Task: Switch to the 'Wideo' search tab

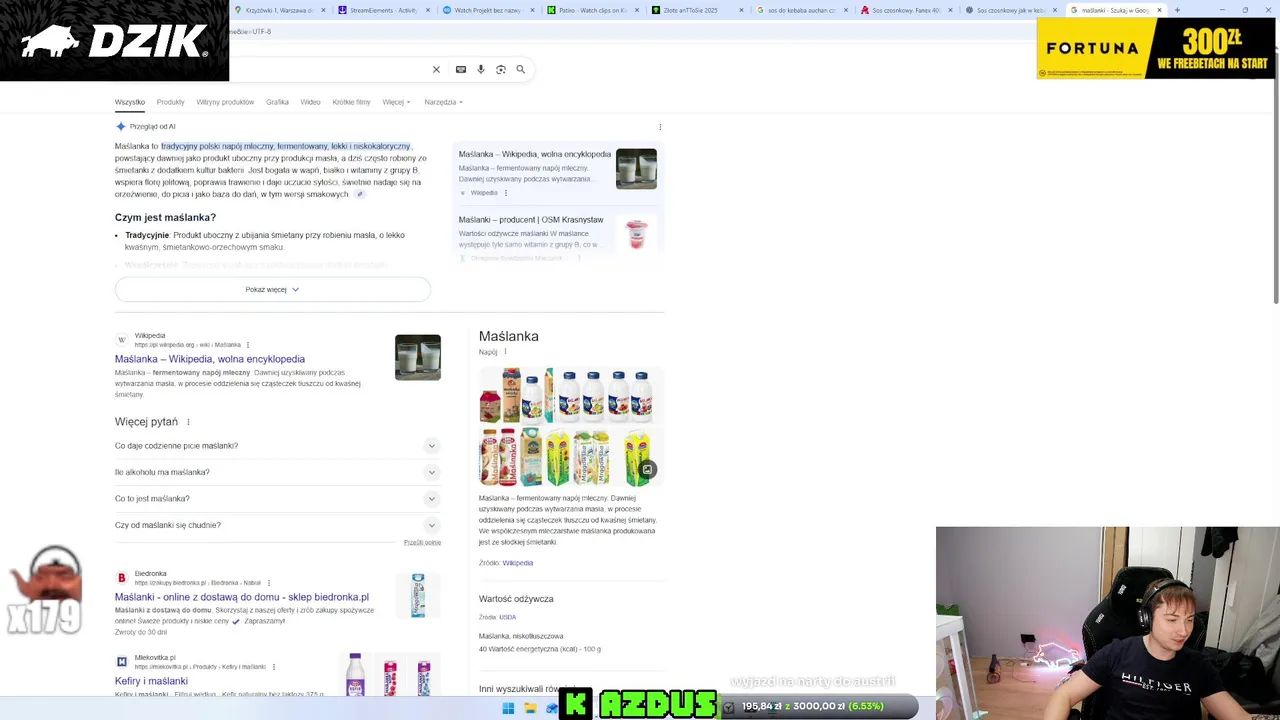Action: coord(311,102)
